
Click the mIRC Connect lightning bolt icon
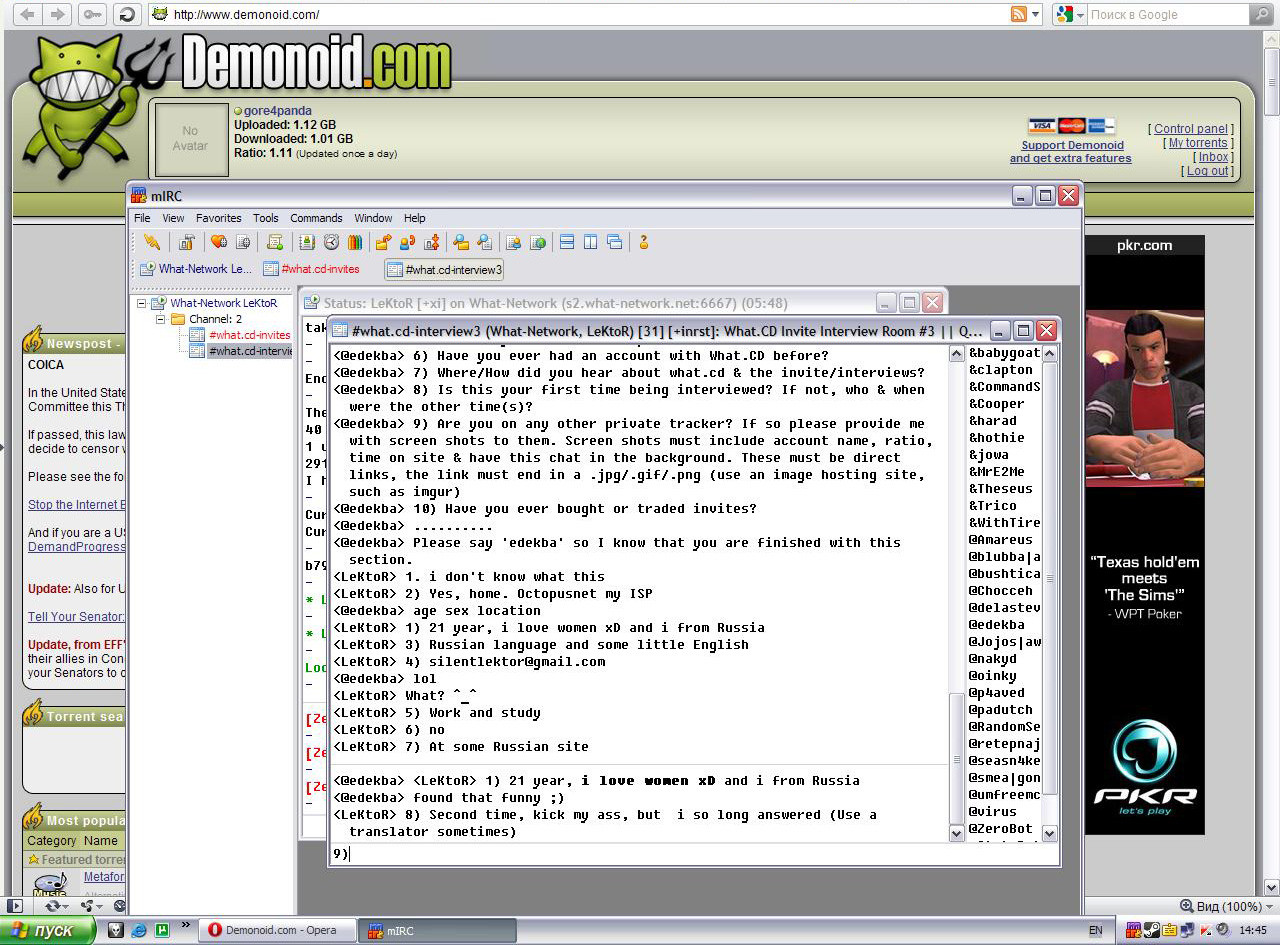click(x=152, y=242)
